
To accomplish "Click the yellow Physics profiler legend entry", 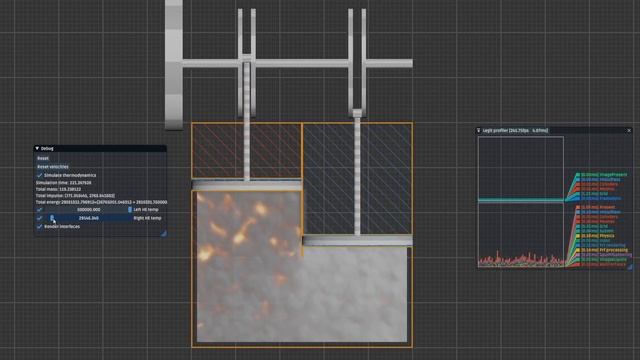I will click(x=595, y=236).
